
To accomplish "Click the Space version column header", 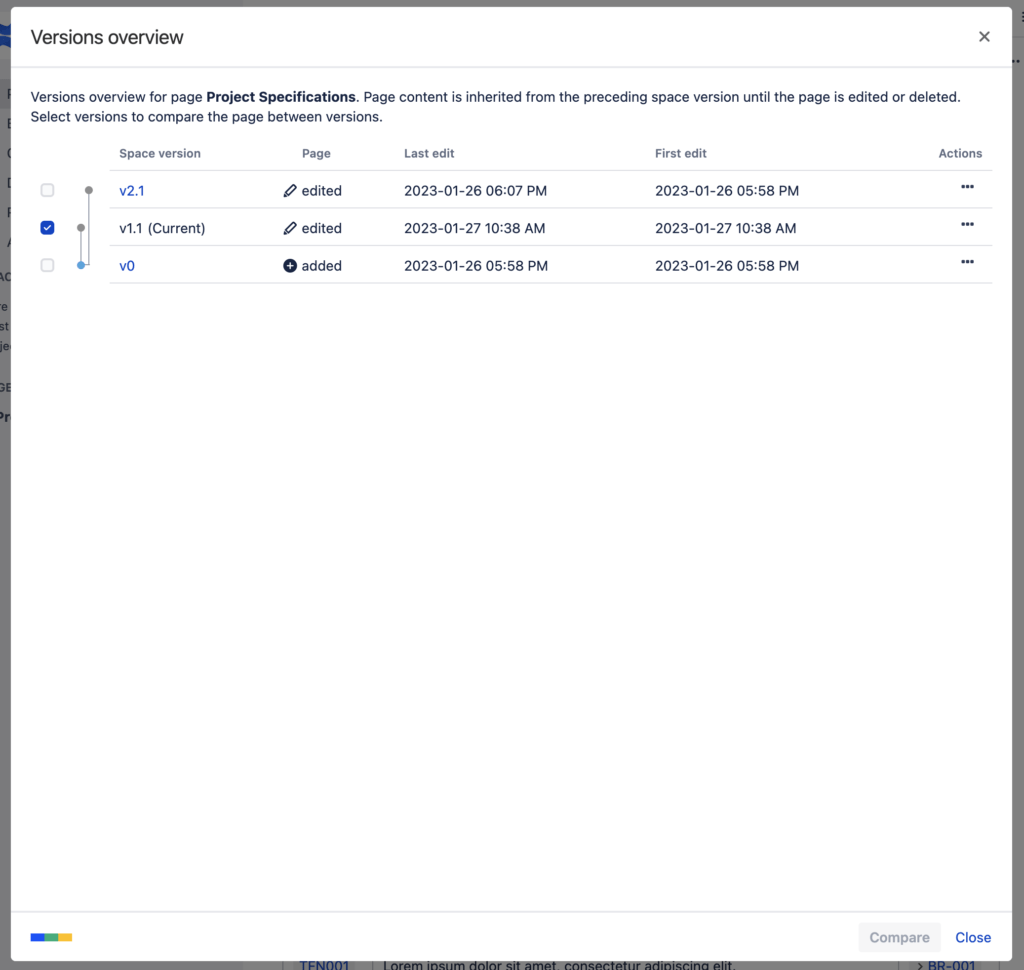I will tap(160, 153).
